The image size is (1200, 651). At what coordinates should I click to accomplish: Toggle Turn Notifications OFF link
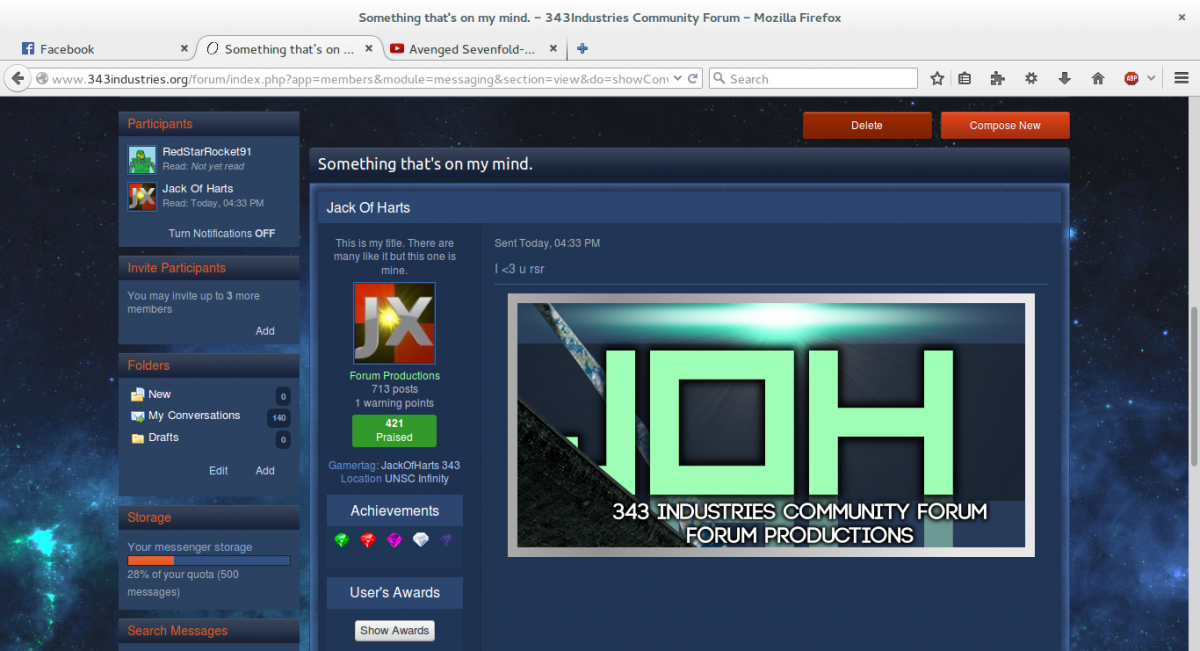click(221, 233)
